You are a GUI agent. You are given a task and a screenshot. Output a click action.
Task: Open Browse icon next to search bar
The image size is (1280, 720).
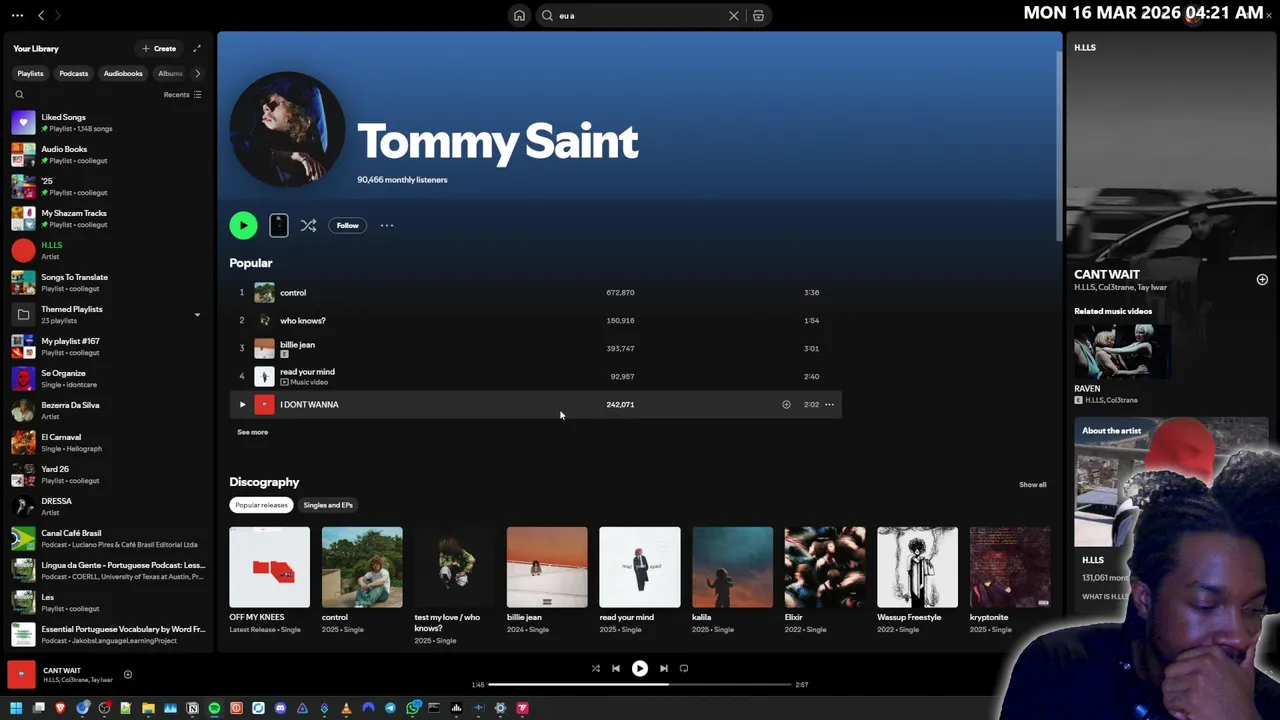758,15
